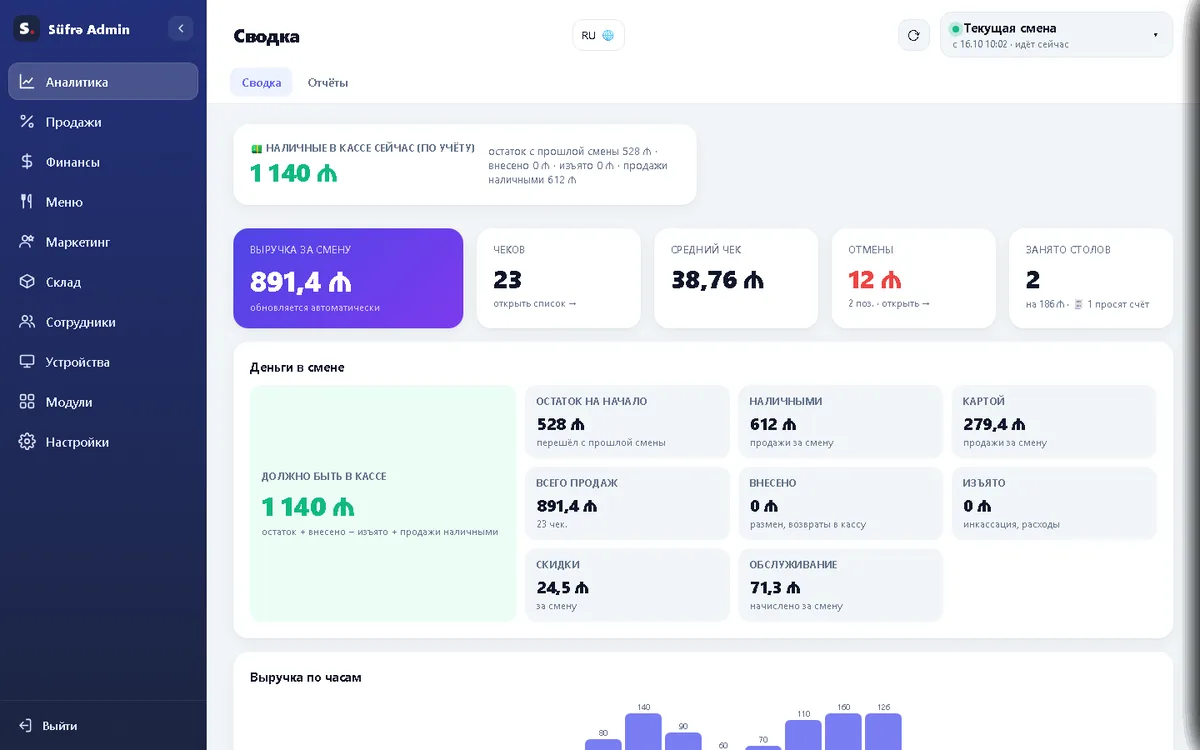
Task: Select the Картой 279,4 ₼ tile
Action: click(x=1054, y=422)
